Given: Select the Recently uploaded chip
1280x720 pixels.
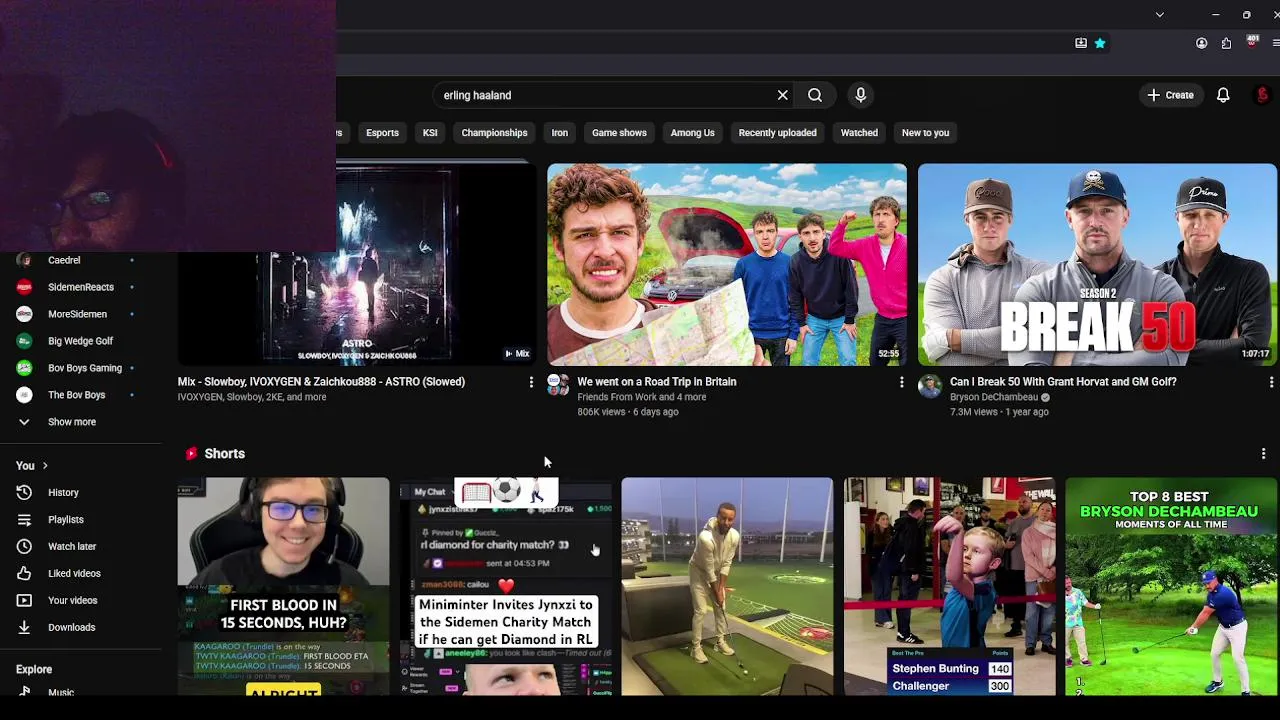Looking at the screenshot, I should [x=777, y=132].
